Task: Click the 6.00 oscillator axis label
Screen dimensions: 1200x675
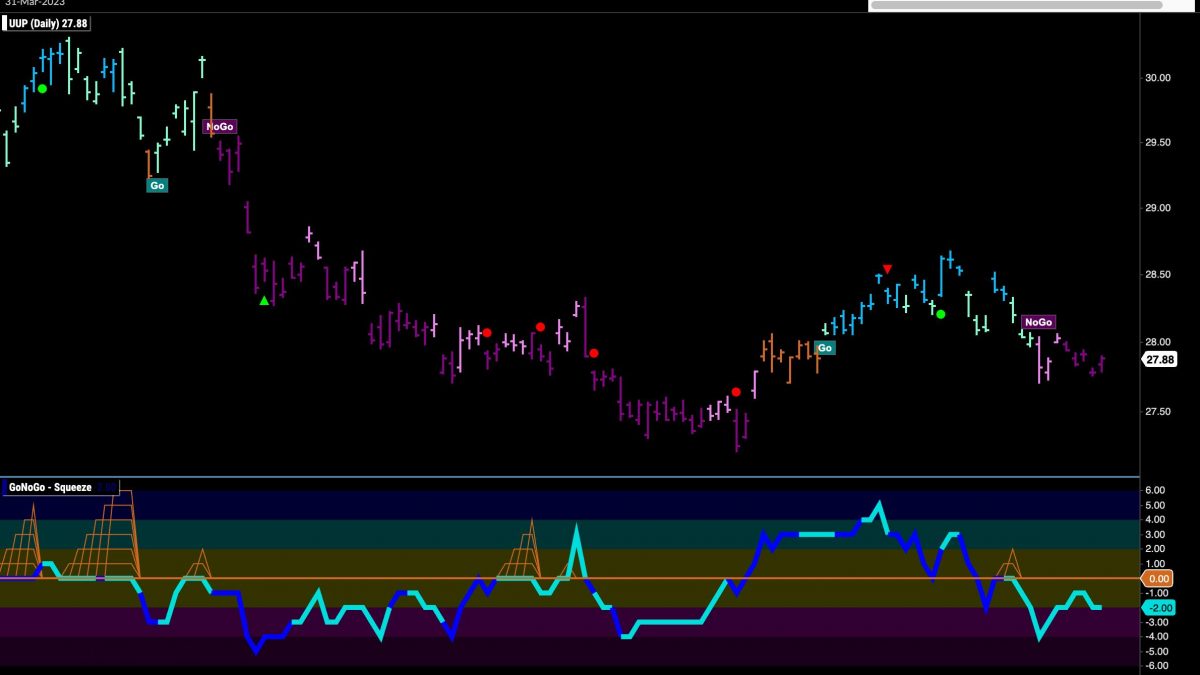Action: pos(1155,490)
